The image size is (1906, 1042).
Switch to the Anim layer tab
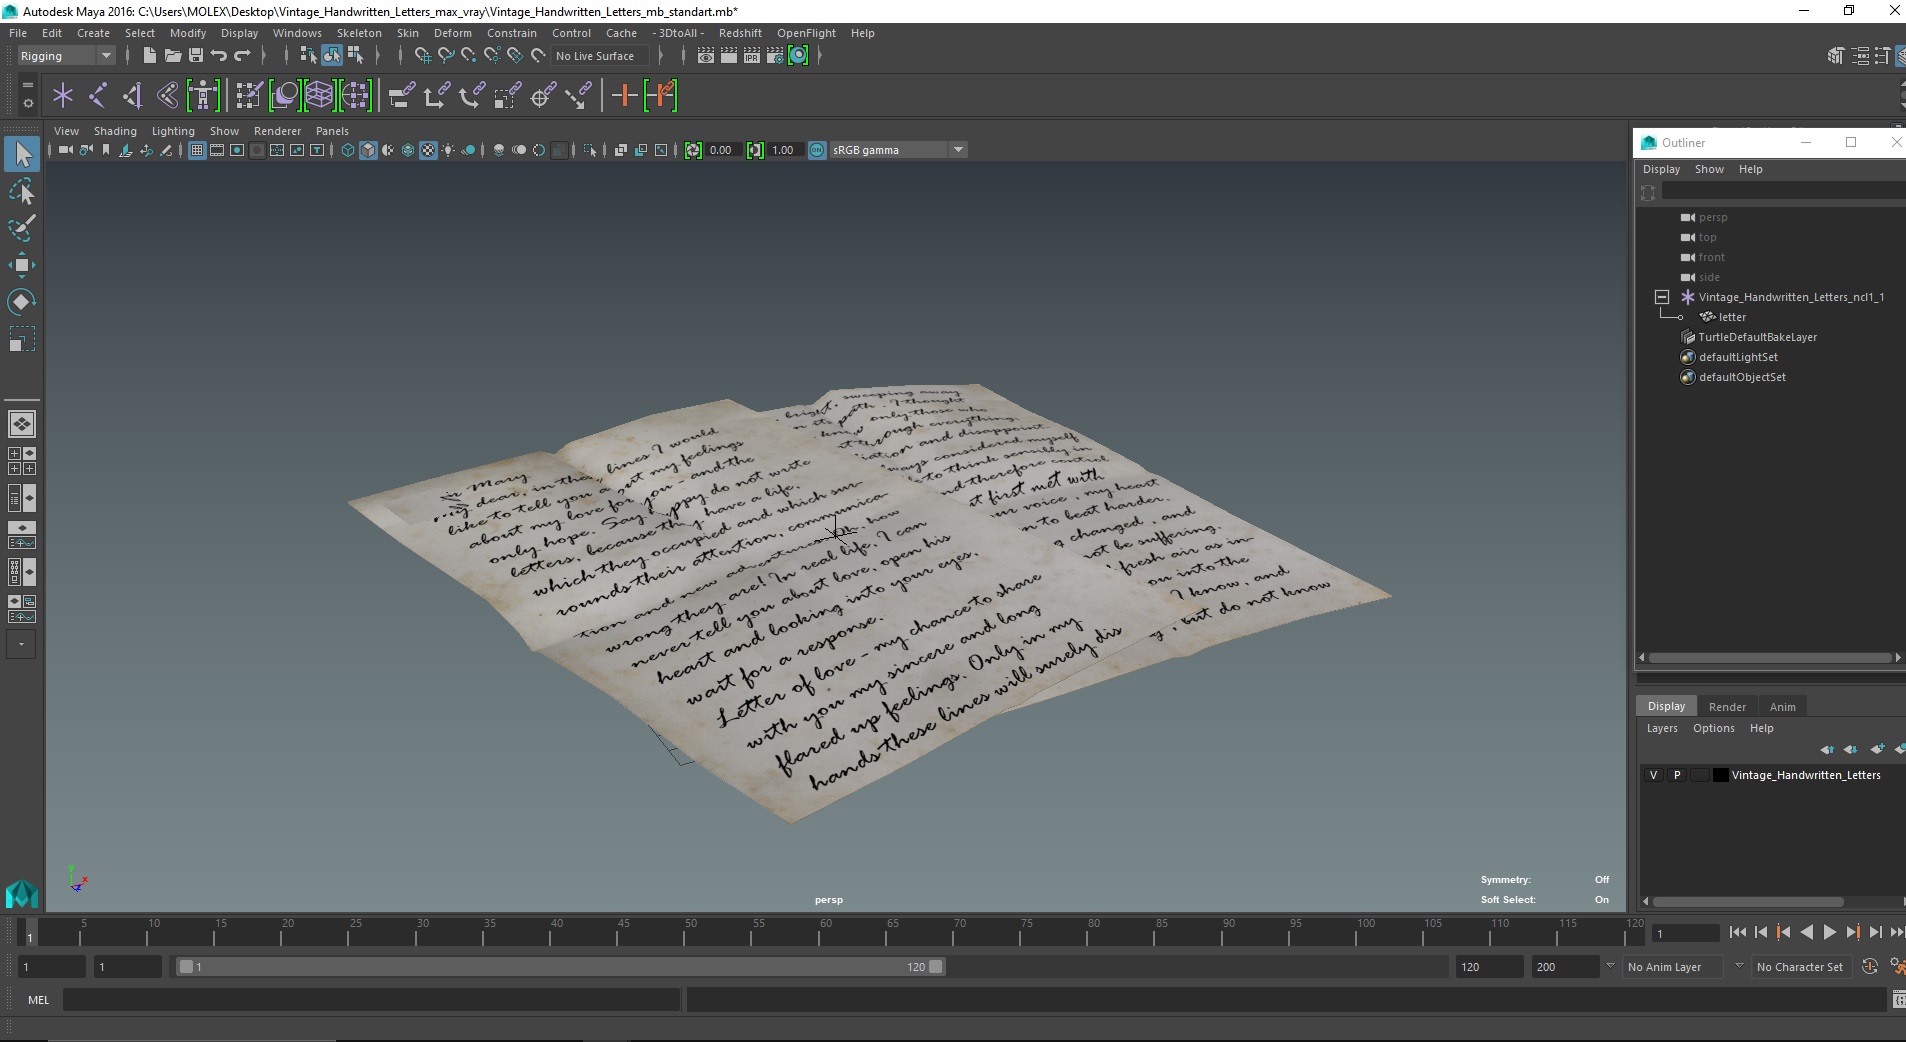click(1782, 707)
